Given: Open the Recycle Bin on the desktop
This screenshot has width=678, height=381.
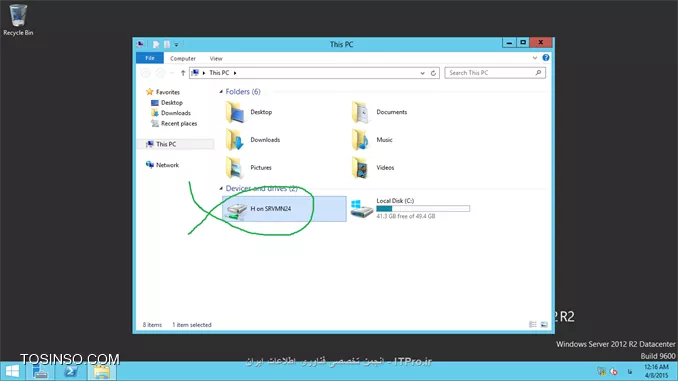Looking at the screenshot, I should coord(18,19).
